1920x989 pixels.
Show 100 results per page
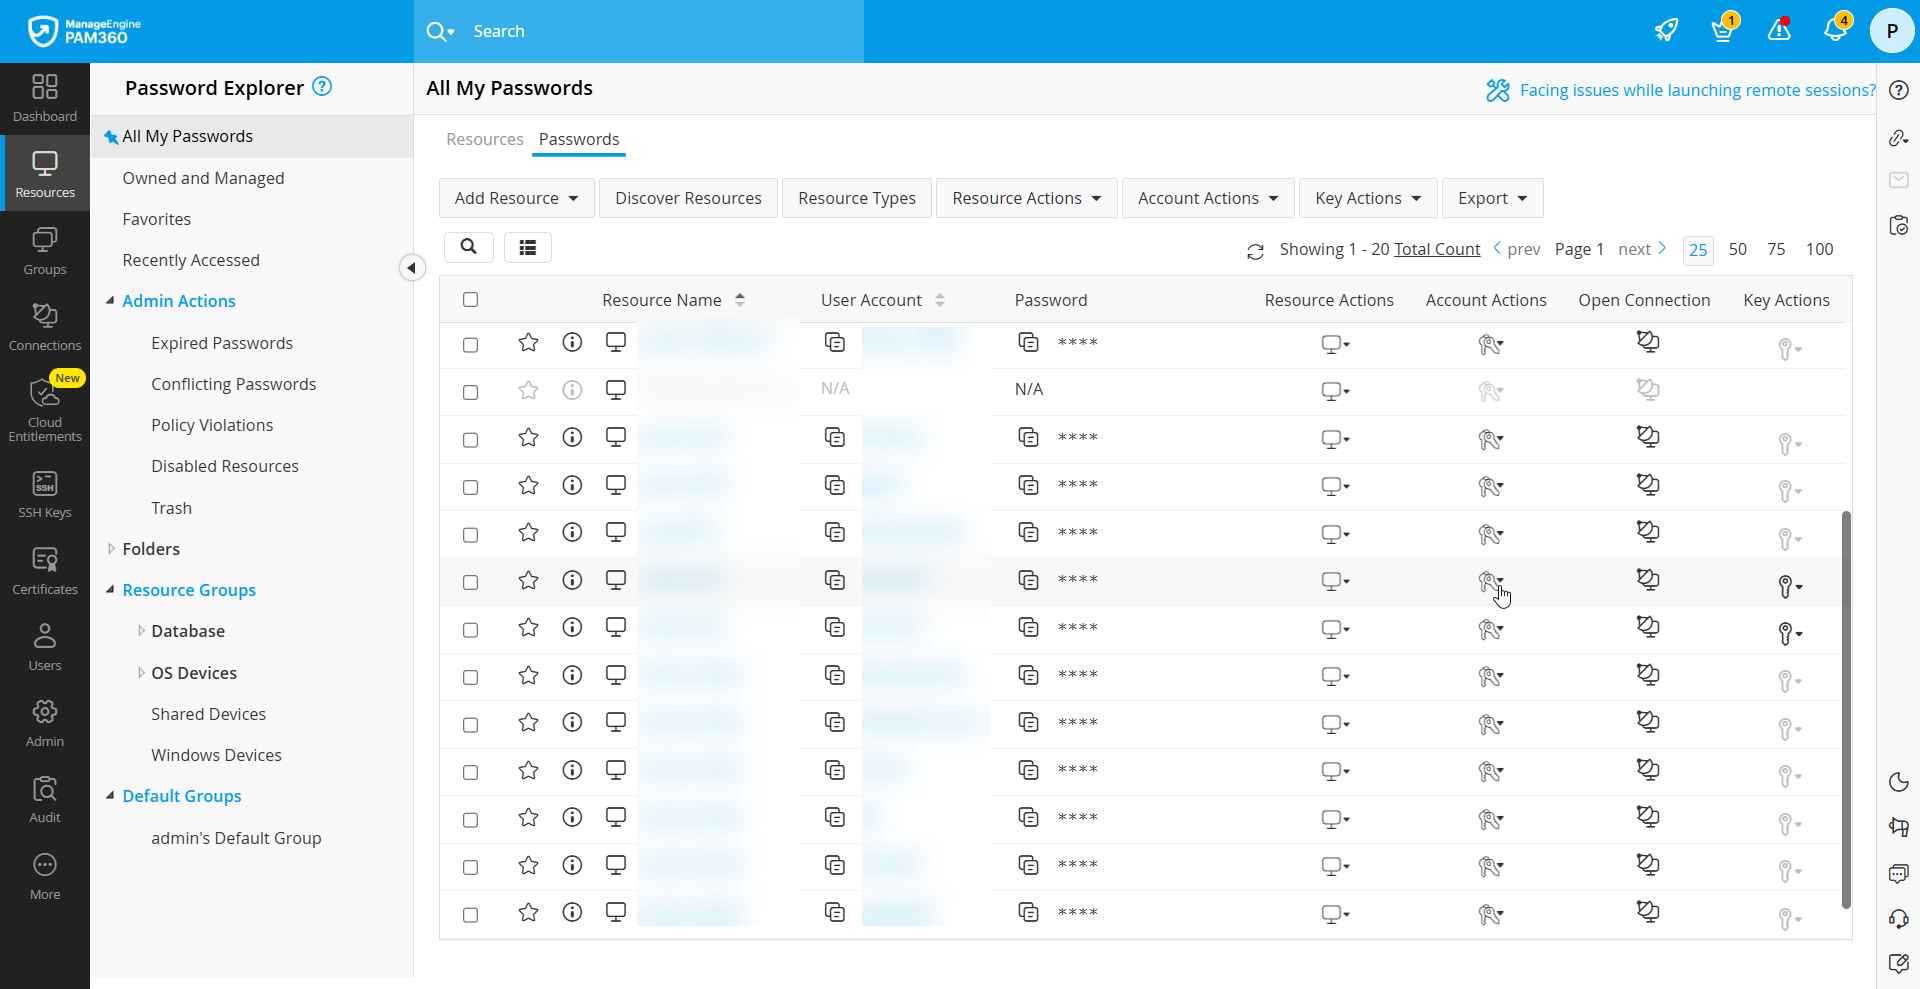[1819, 249]
